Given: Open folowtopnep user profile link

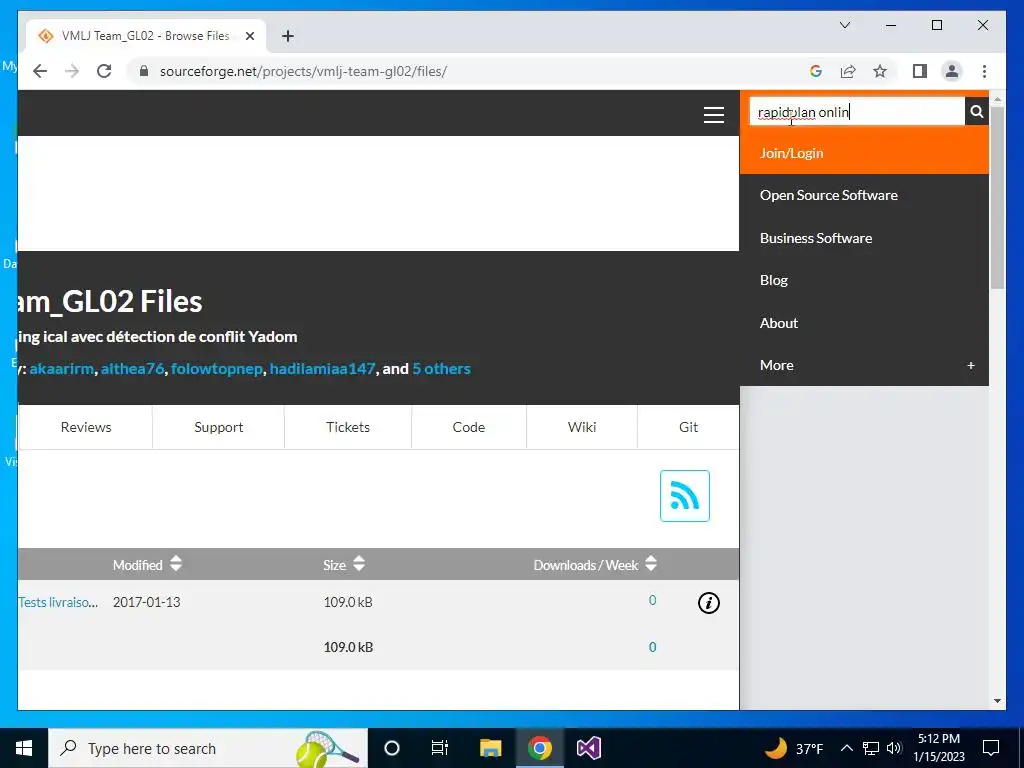Looking at the screenshot, I should (x=217, y=369).
